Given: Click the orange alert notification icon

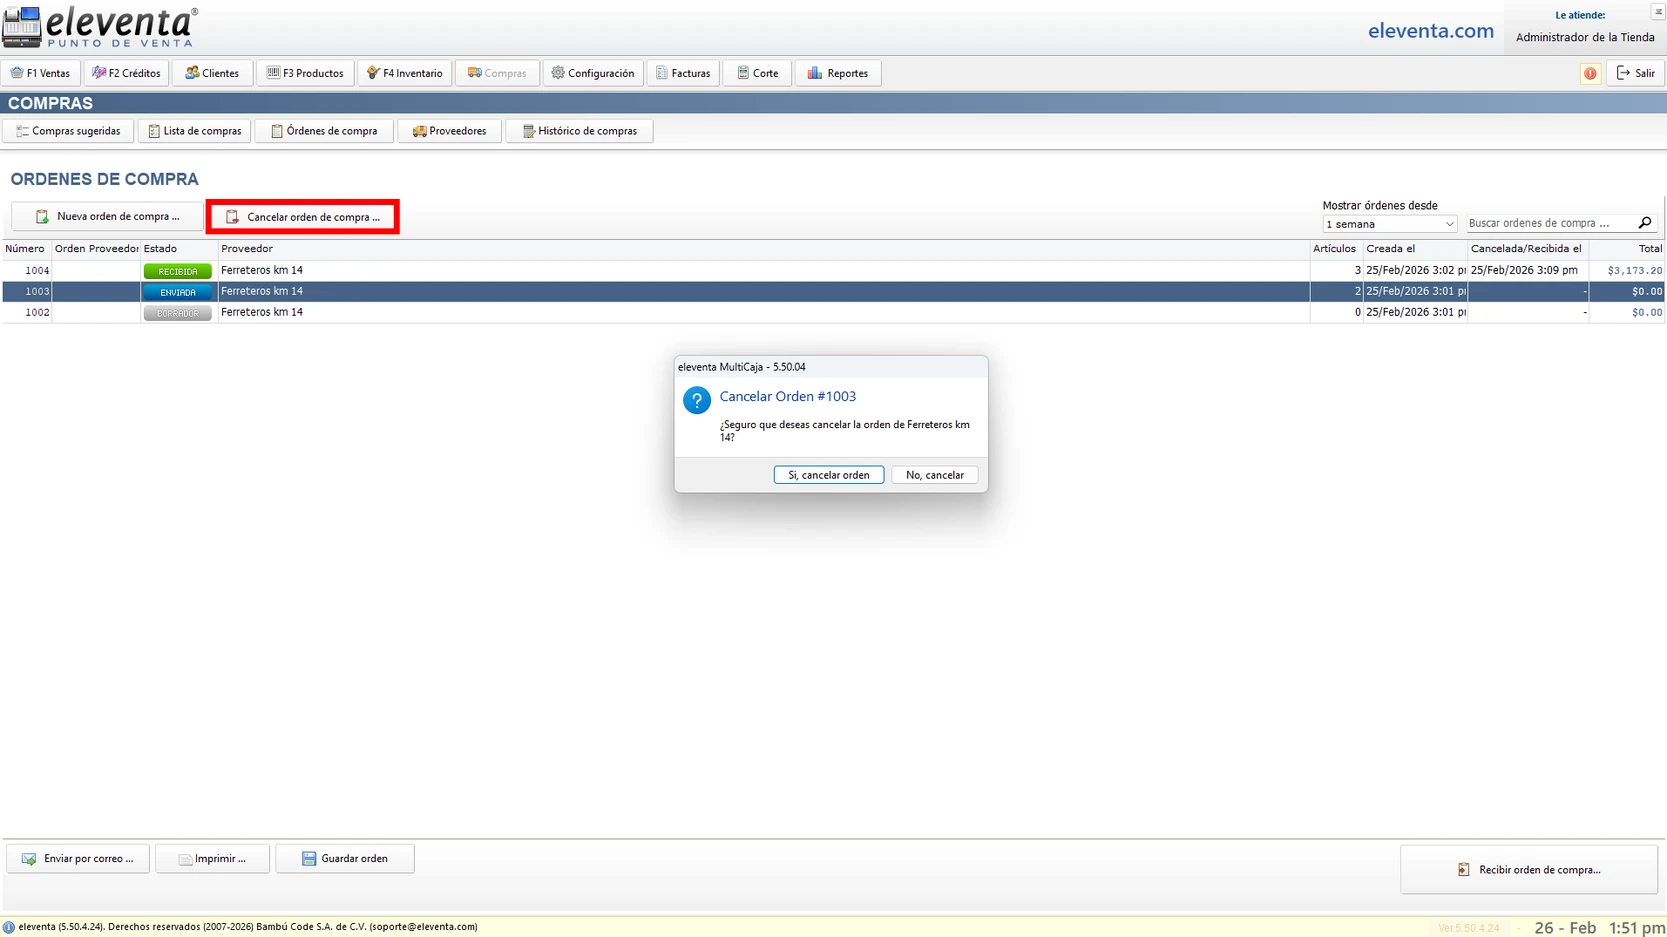Looking at the screenshot, I should coord(1589,73).
